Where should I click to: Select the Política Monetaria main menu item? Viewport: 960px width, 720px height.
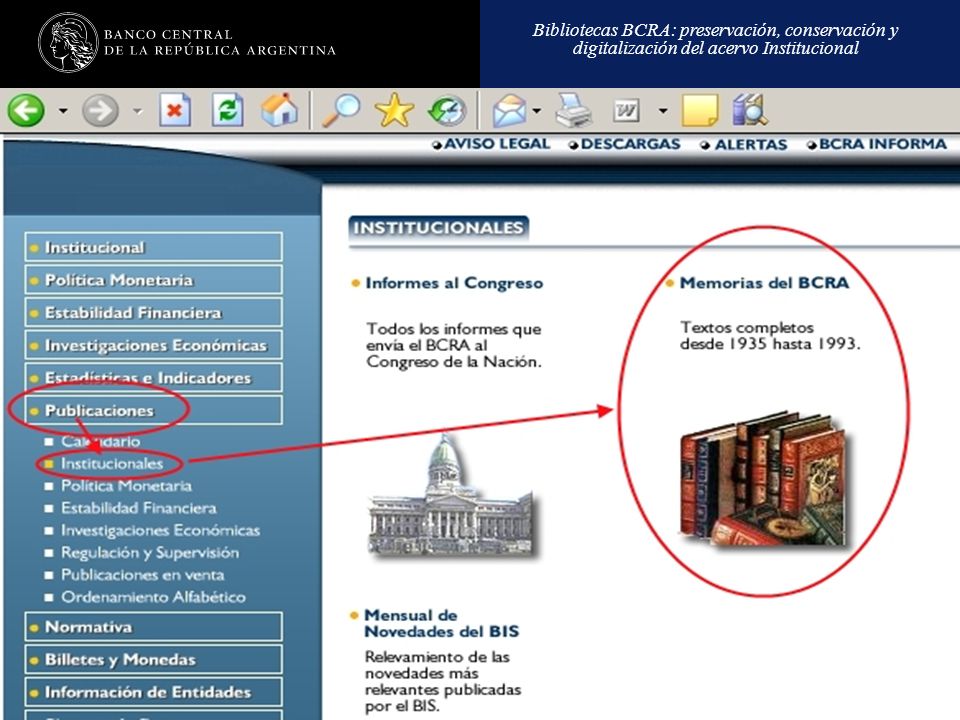tap(154, 280)
